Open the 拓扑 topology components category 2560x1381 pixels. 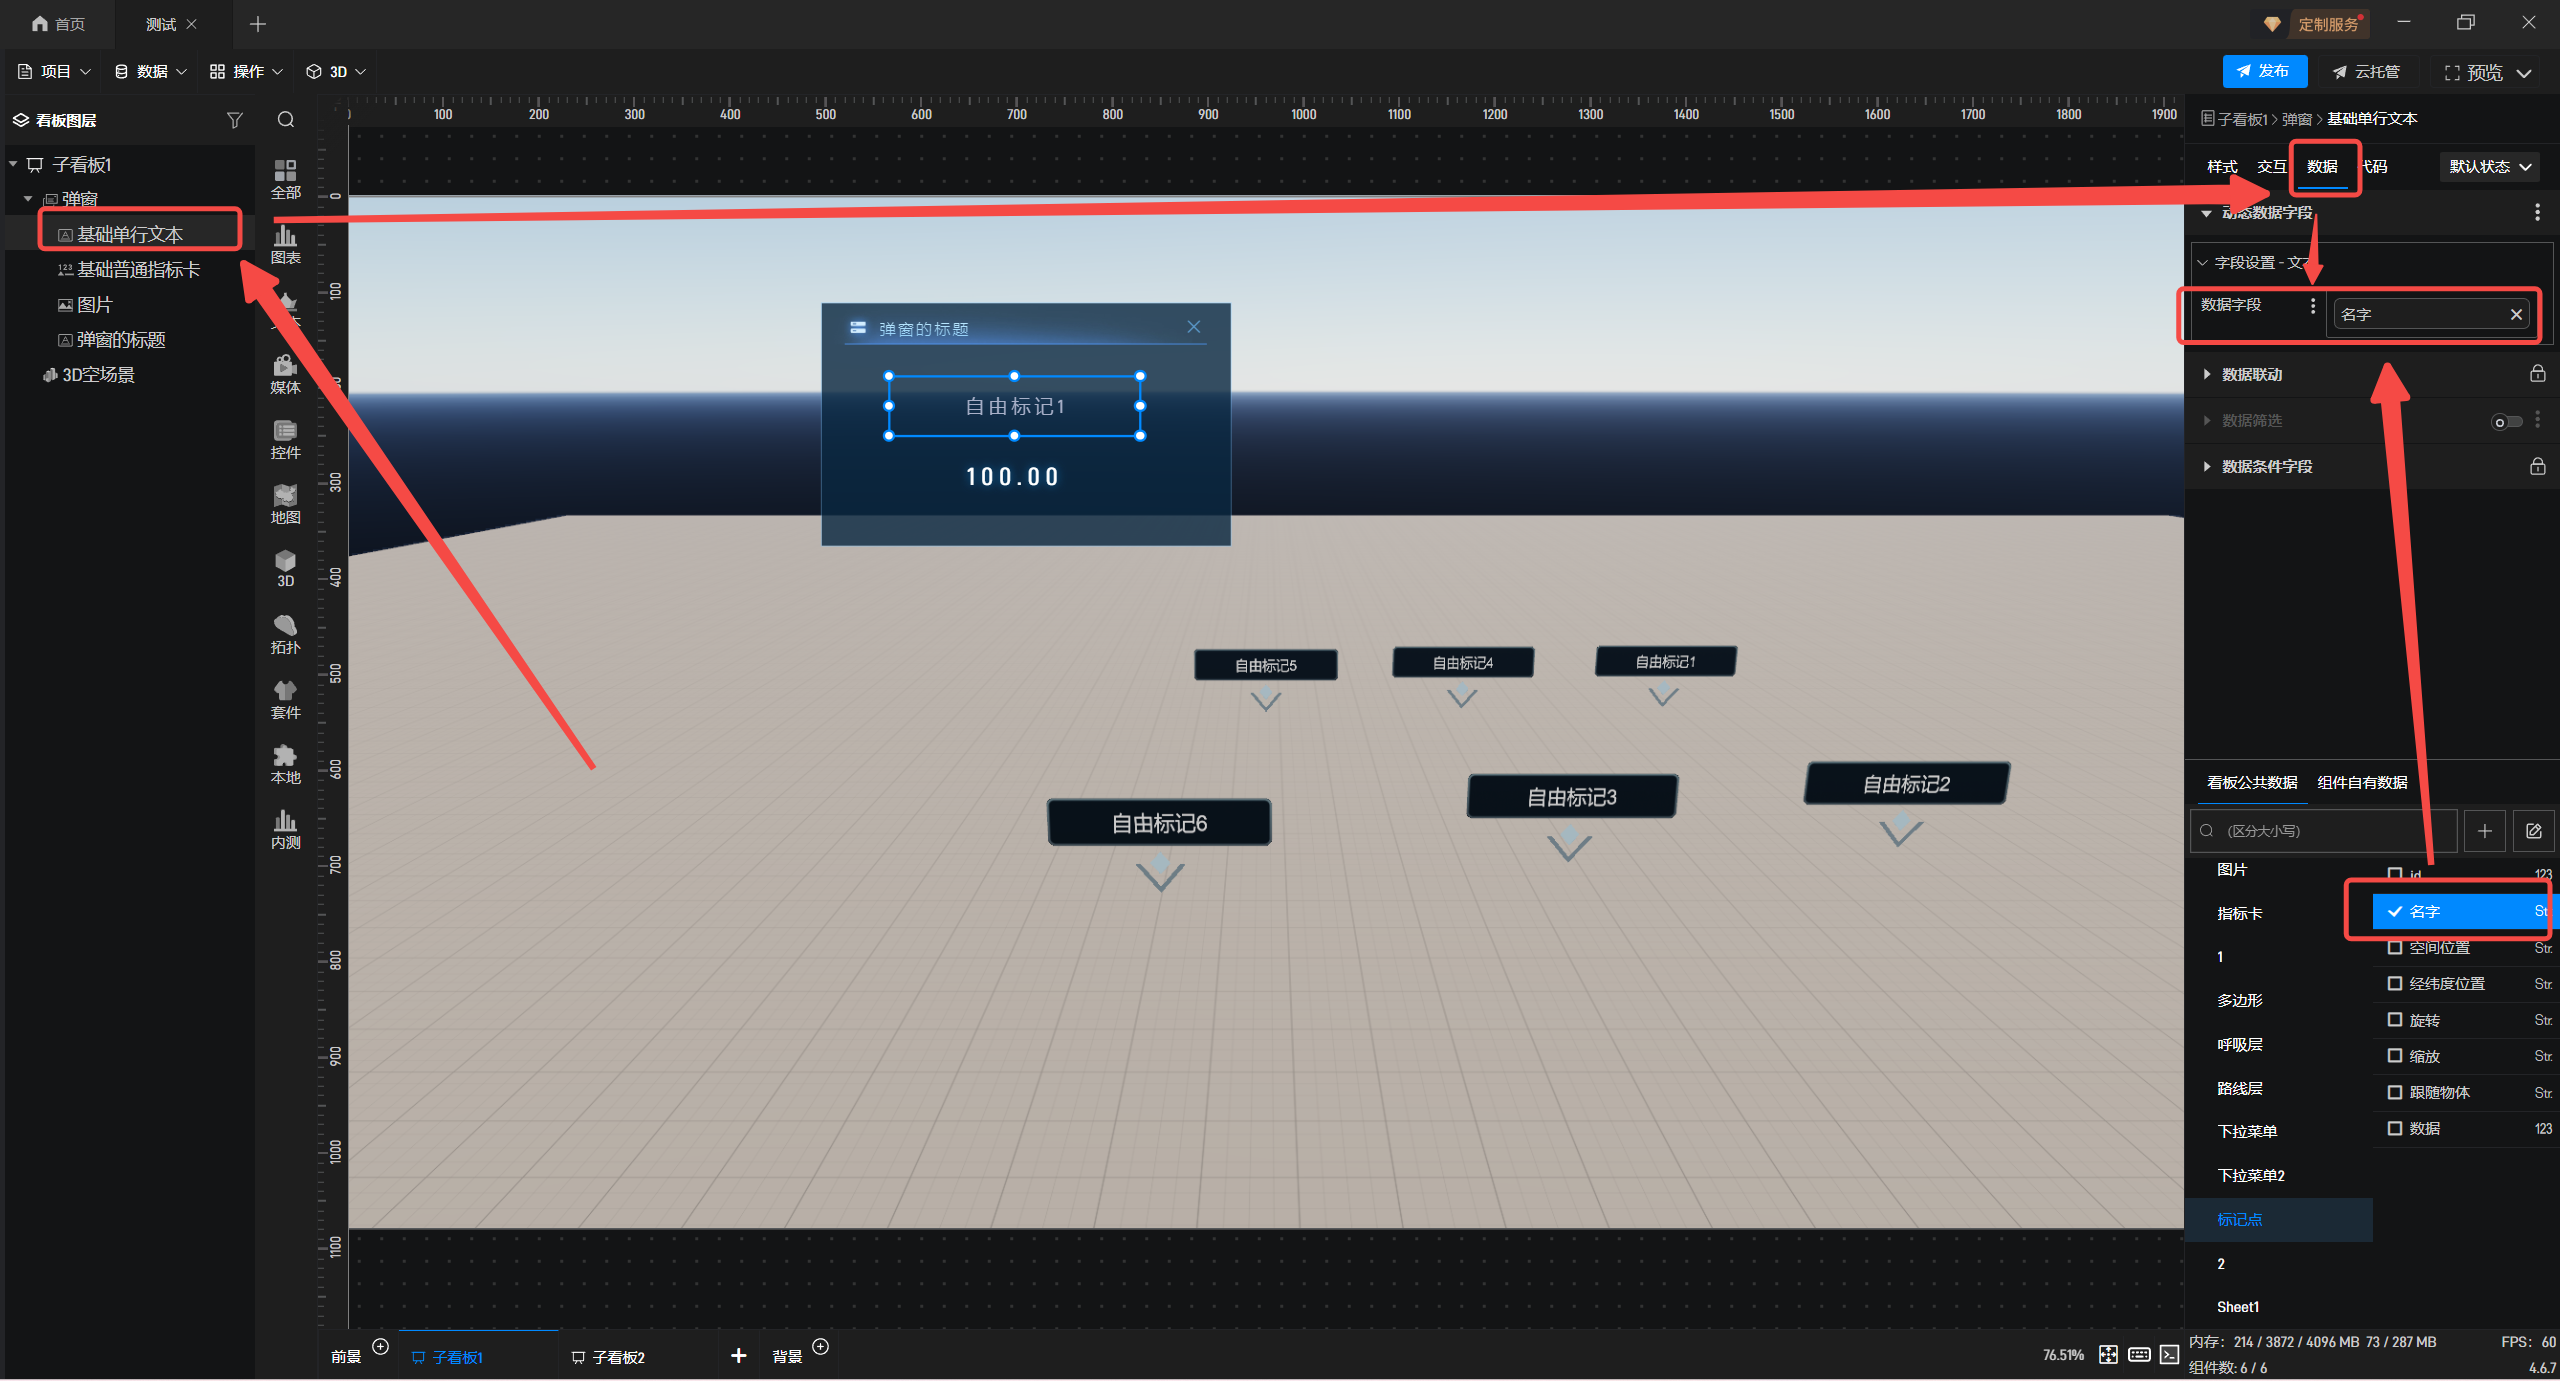coord(285,633)
